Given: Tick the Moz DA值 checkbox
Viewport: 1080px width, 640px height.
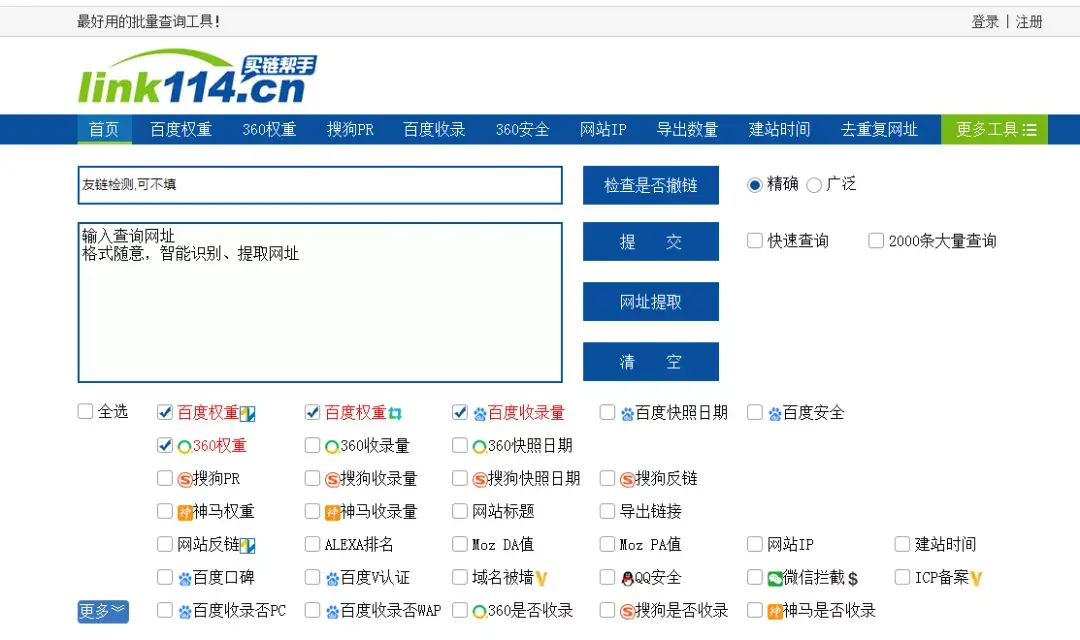Looking at the screenshot, I should click(x=460, y=544).
